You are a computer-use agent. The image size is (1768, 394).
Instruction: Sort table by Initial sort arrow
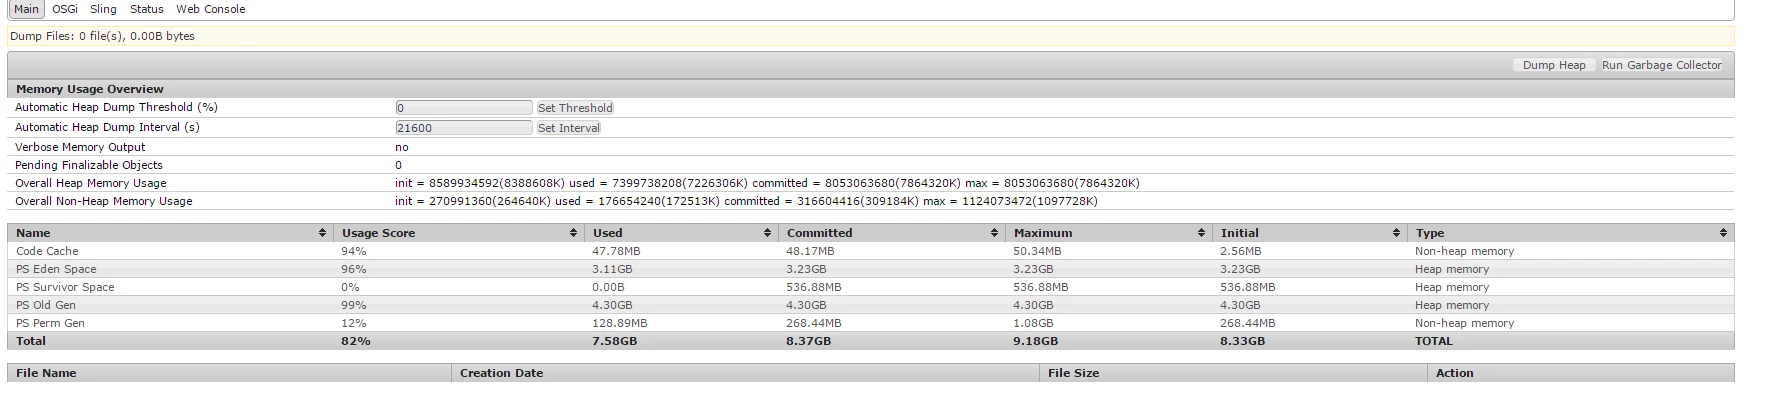[1396, 233]
